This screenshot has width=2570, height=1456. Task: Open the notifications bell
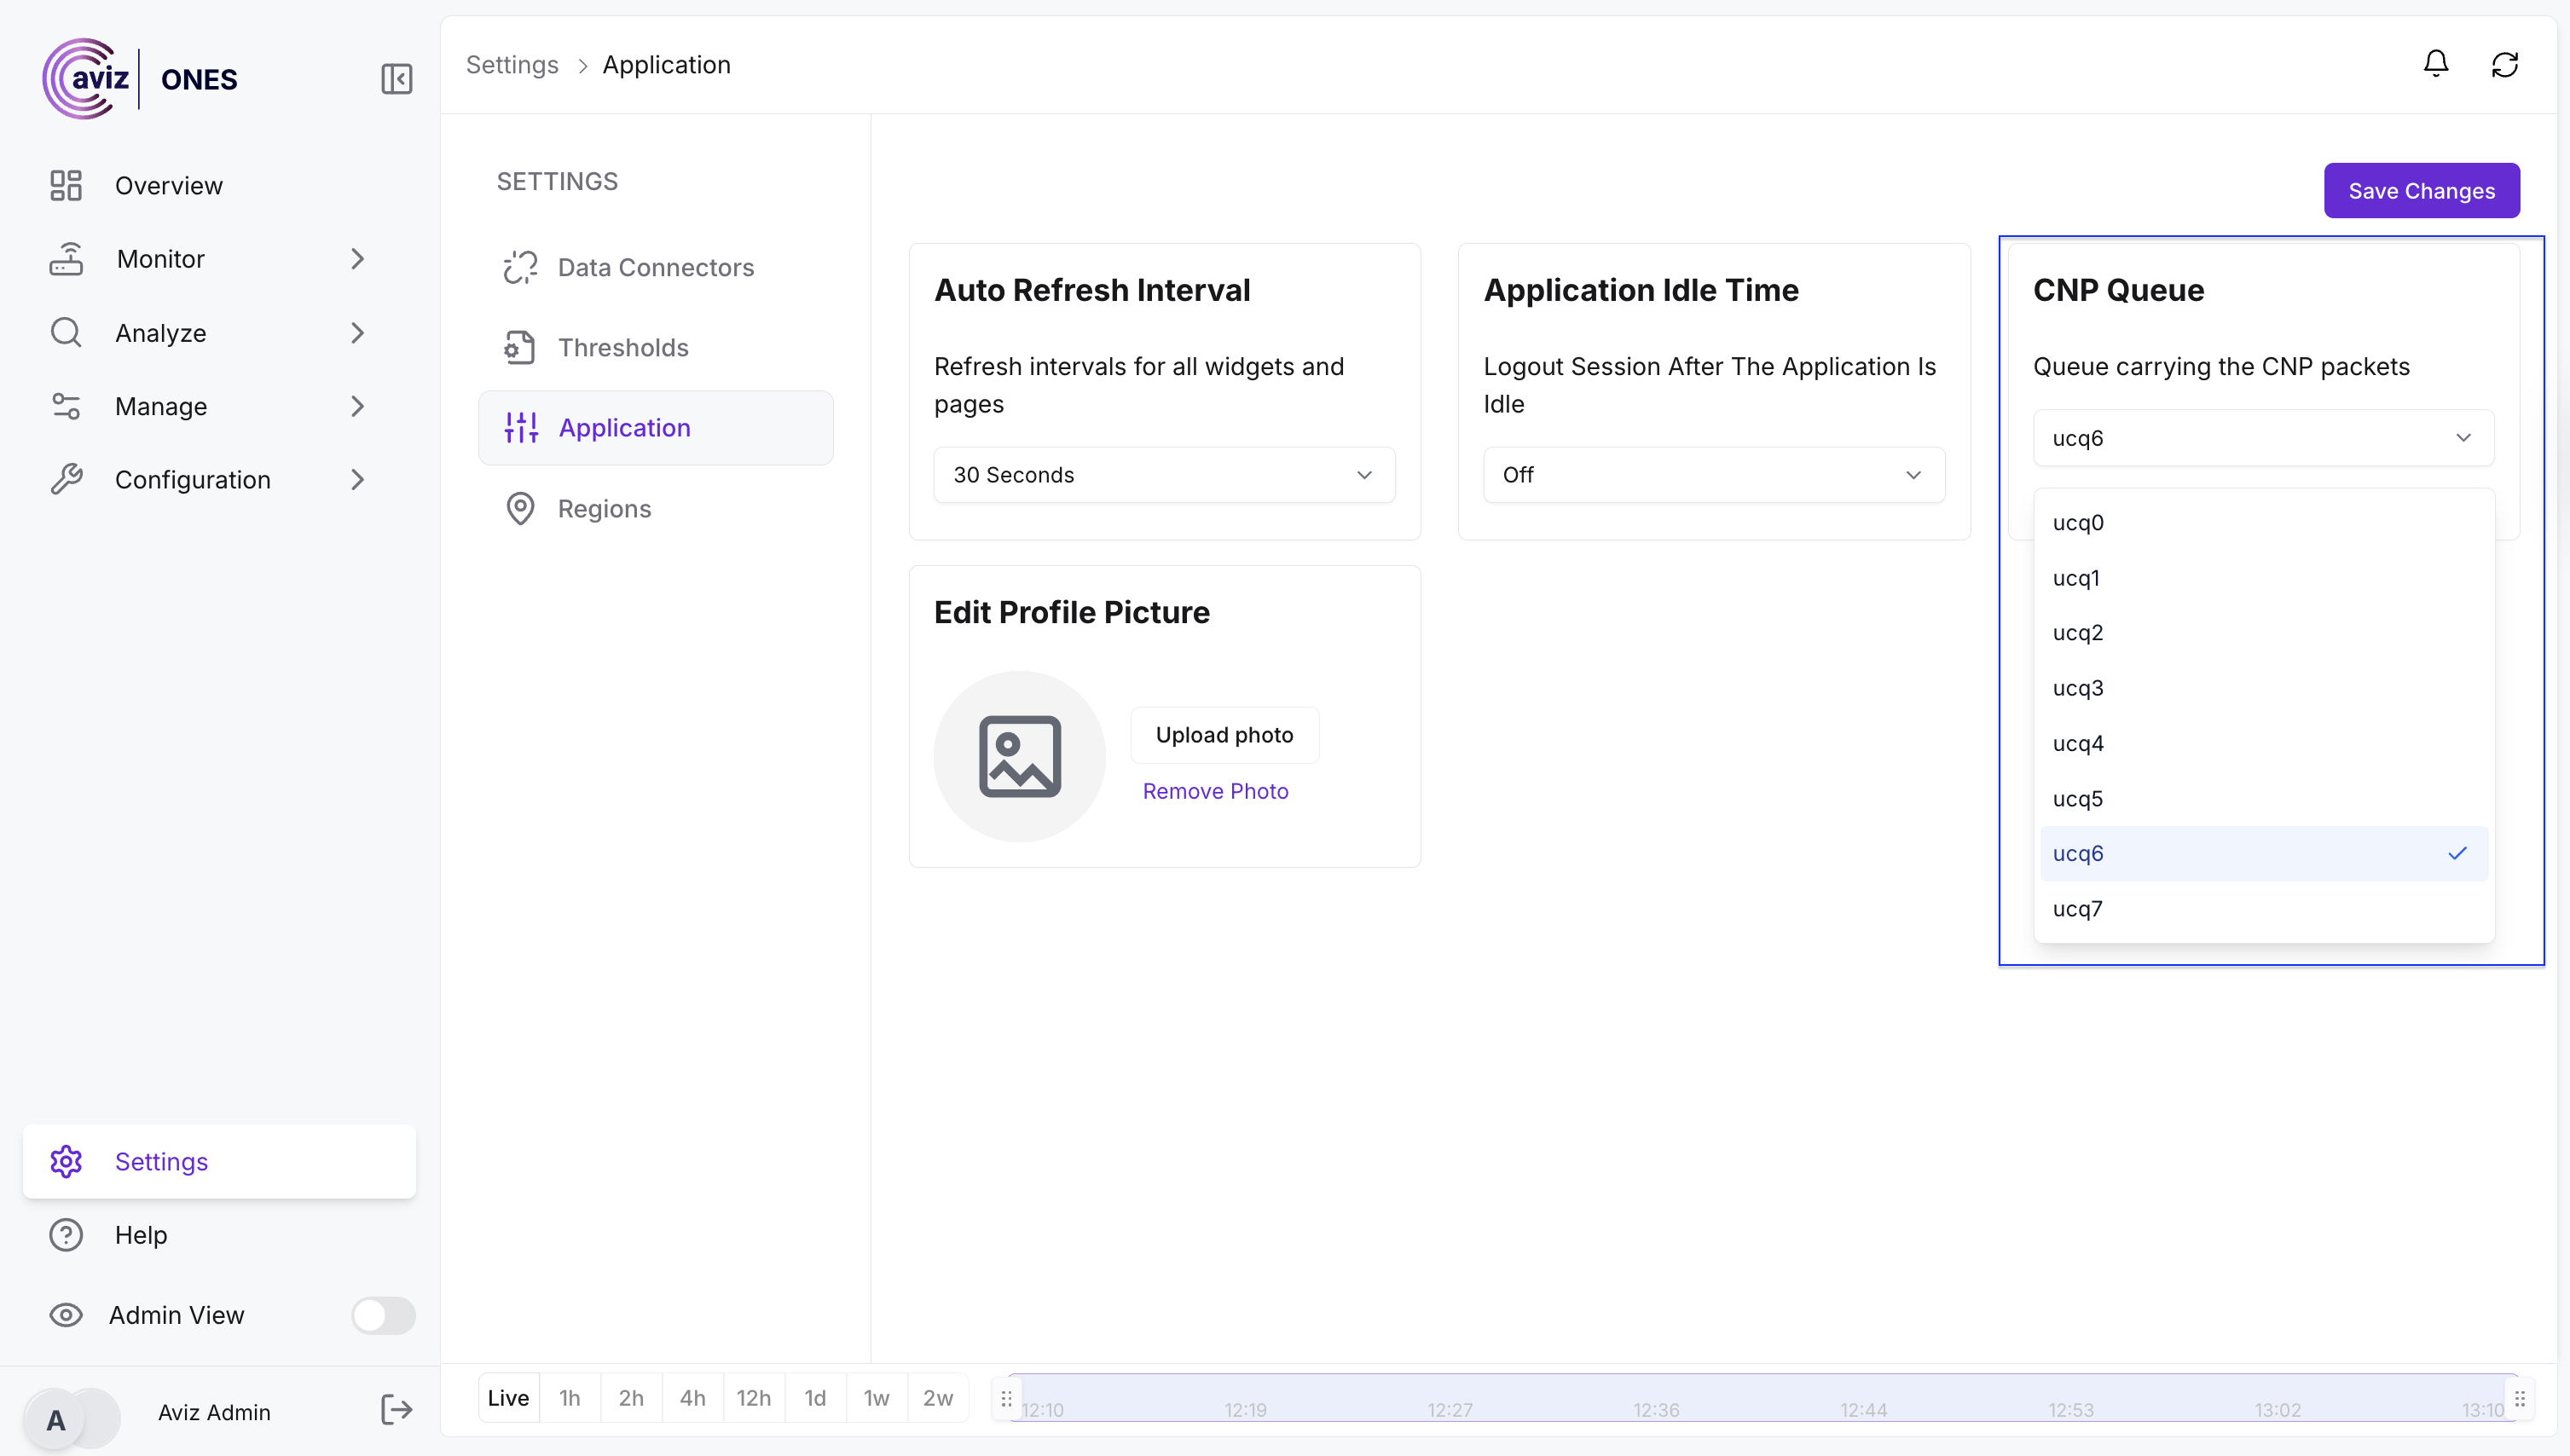tap(2435, 64)
